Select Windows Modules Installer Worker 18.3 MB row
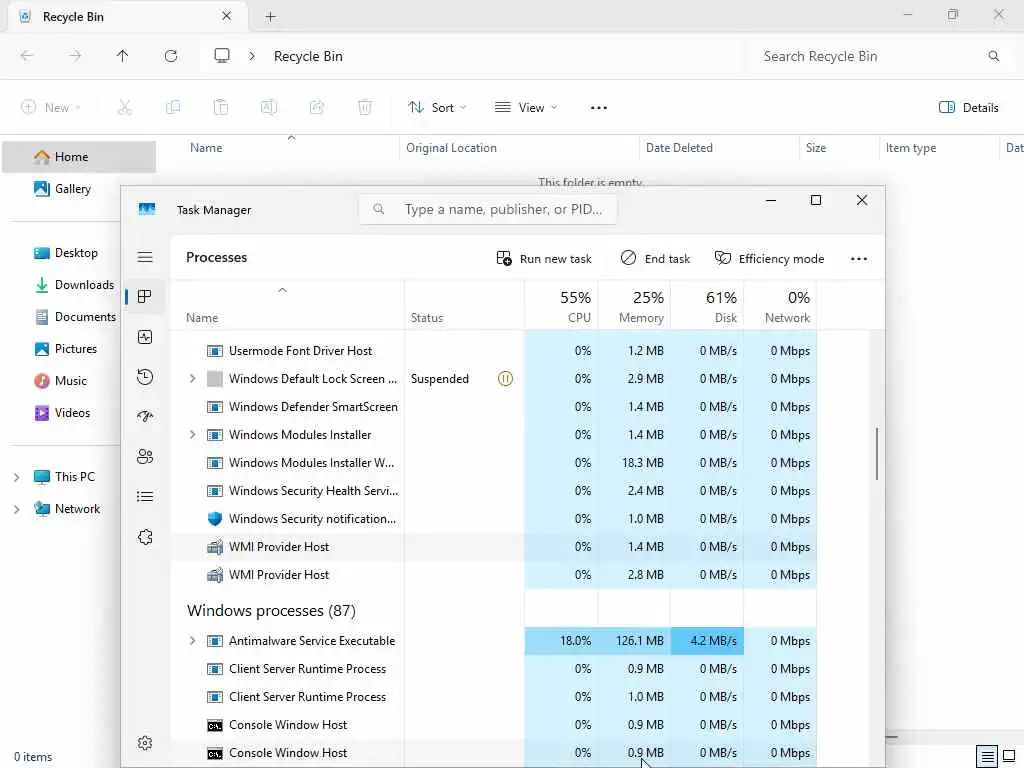1024x768 pixels. click(x=494, y=463)
